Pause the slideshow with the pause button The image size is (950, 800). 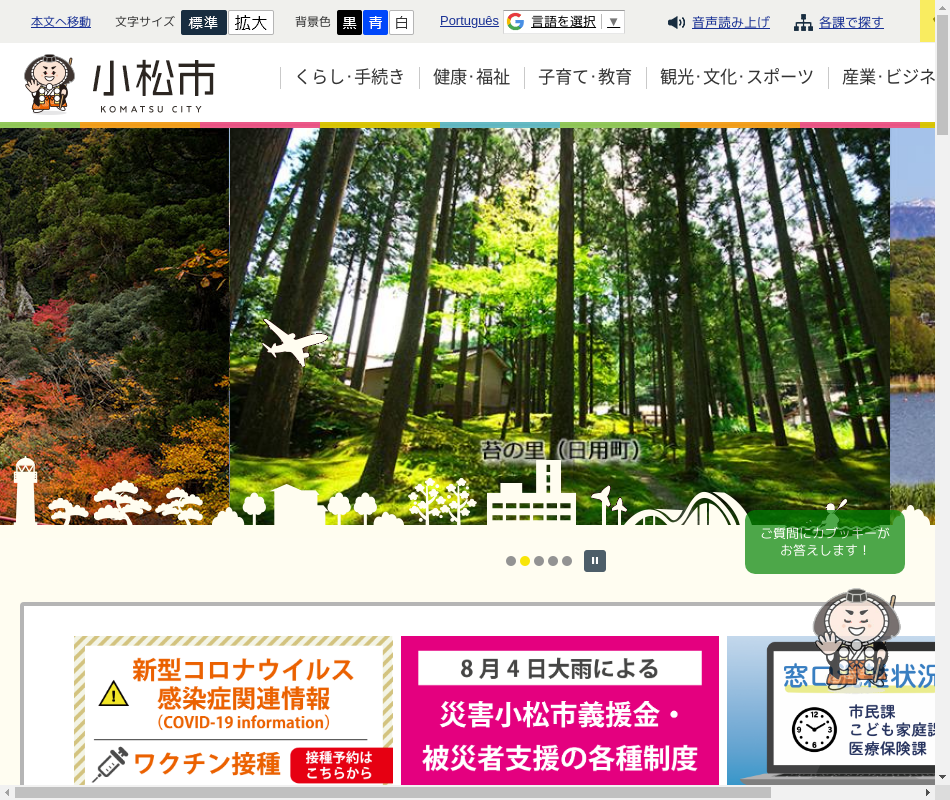[595, 561]
